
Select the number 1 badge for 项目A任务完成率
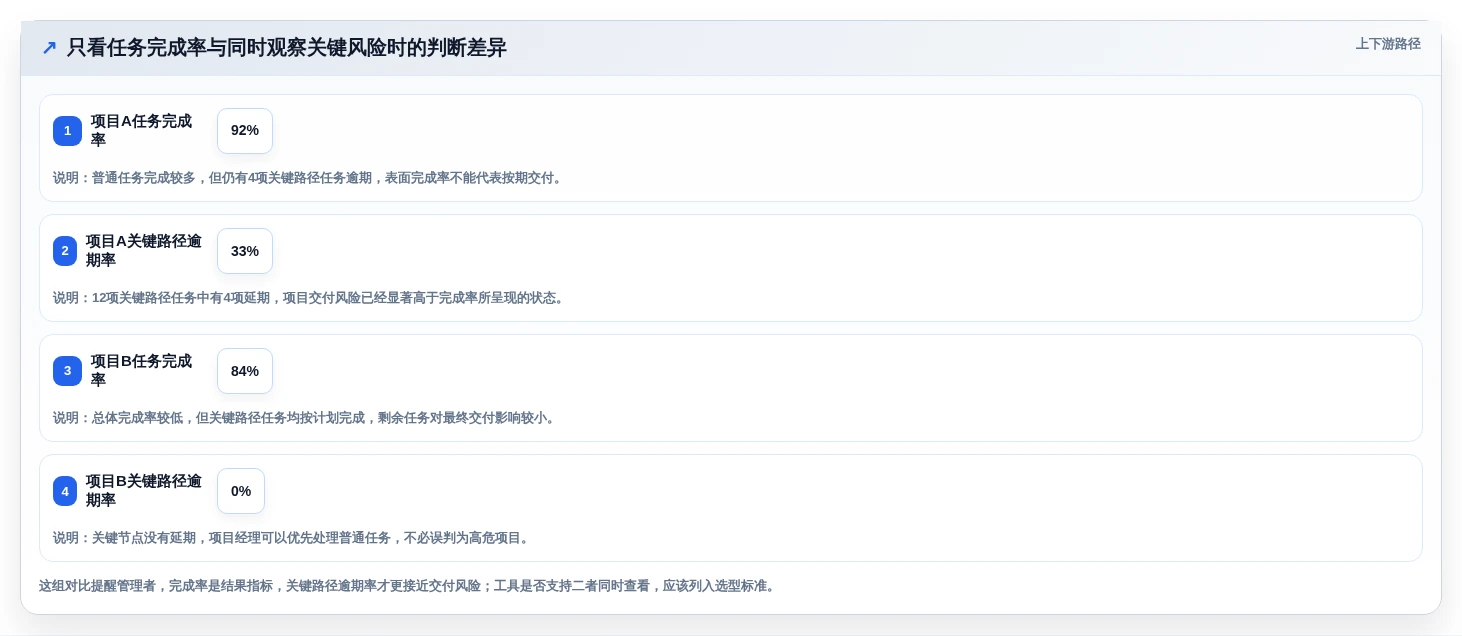pos(67,131)
